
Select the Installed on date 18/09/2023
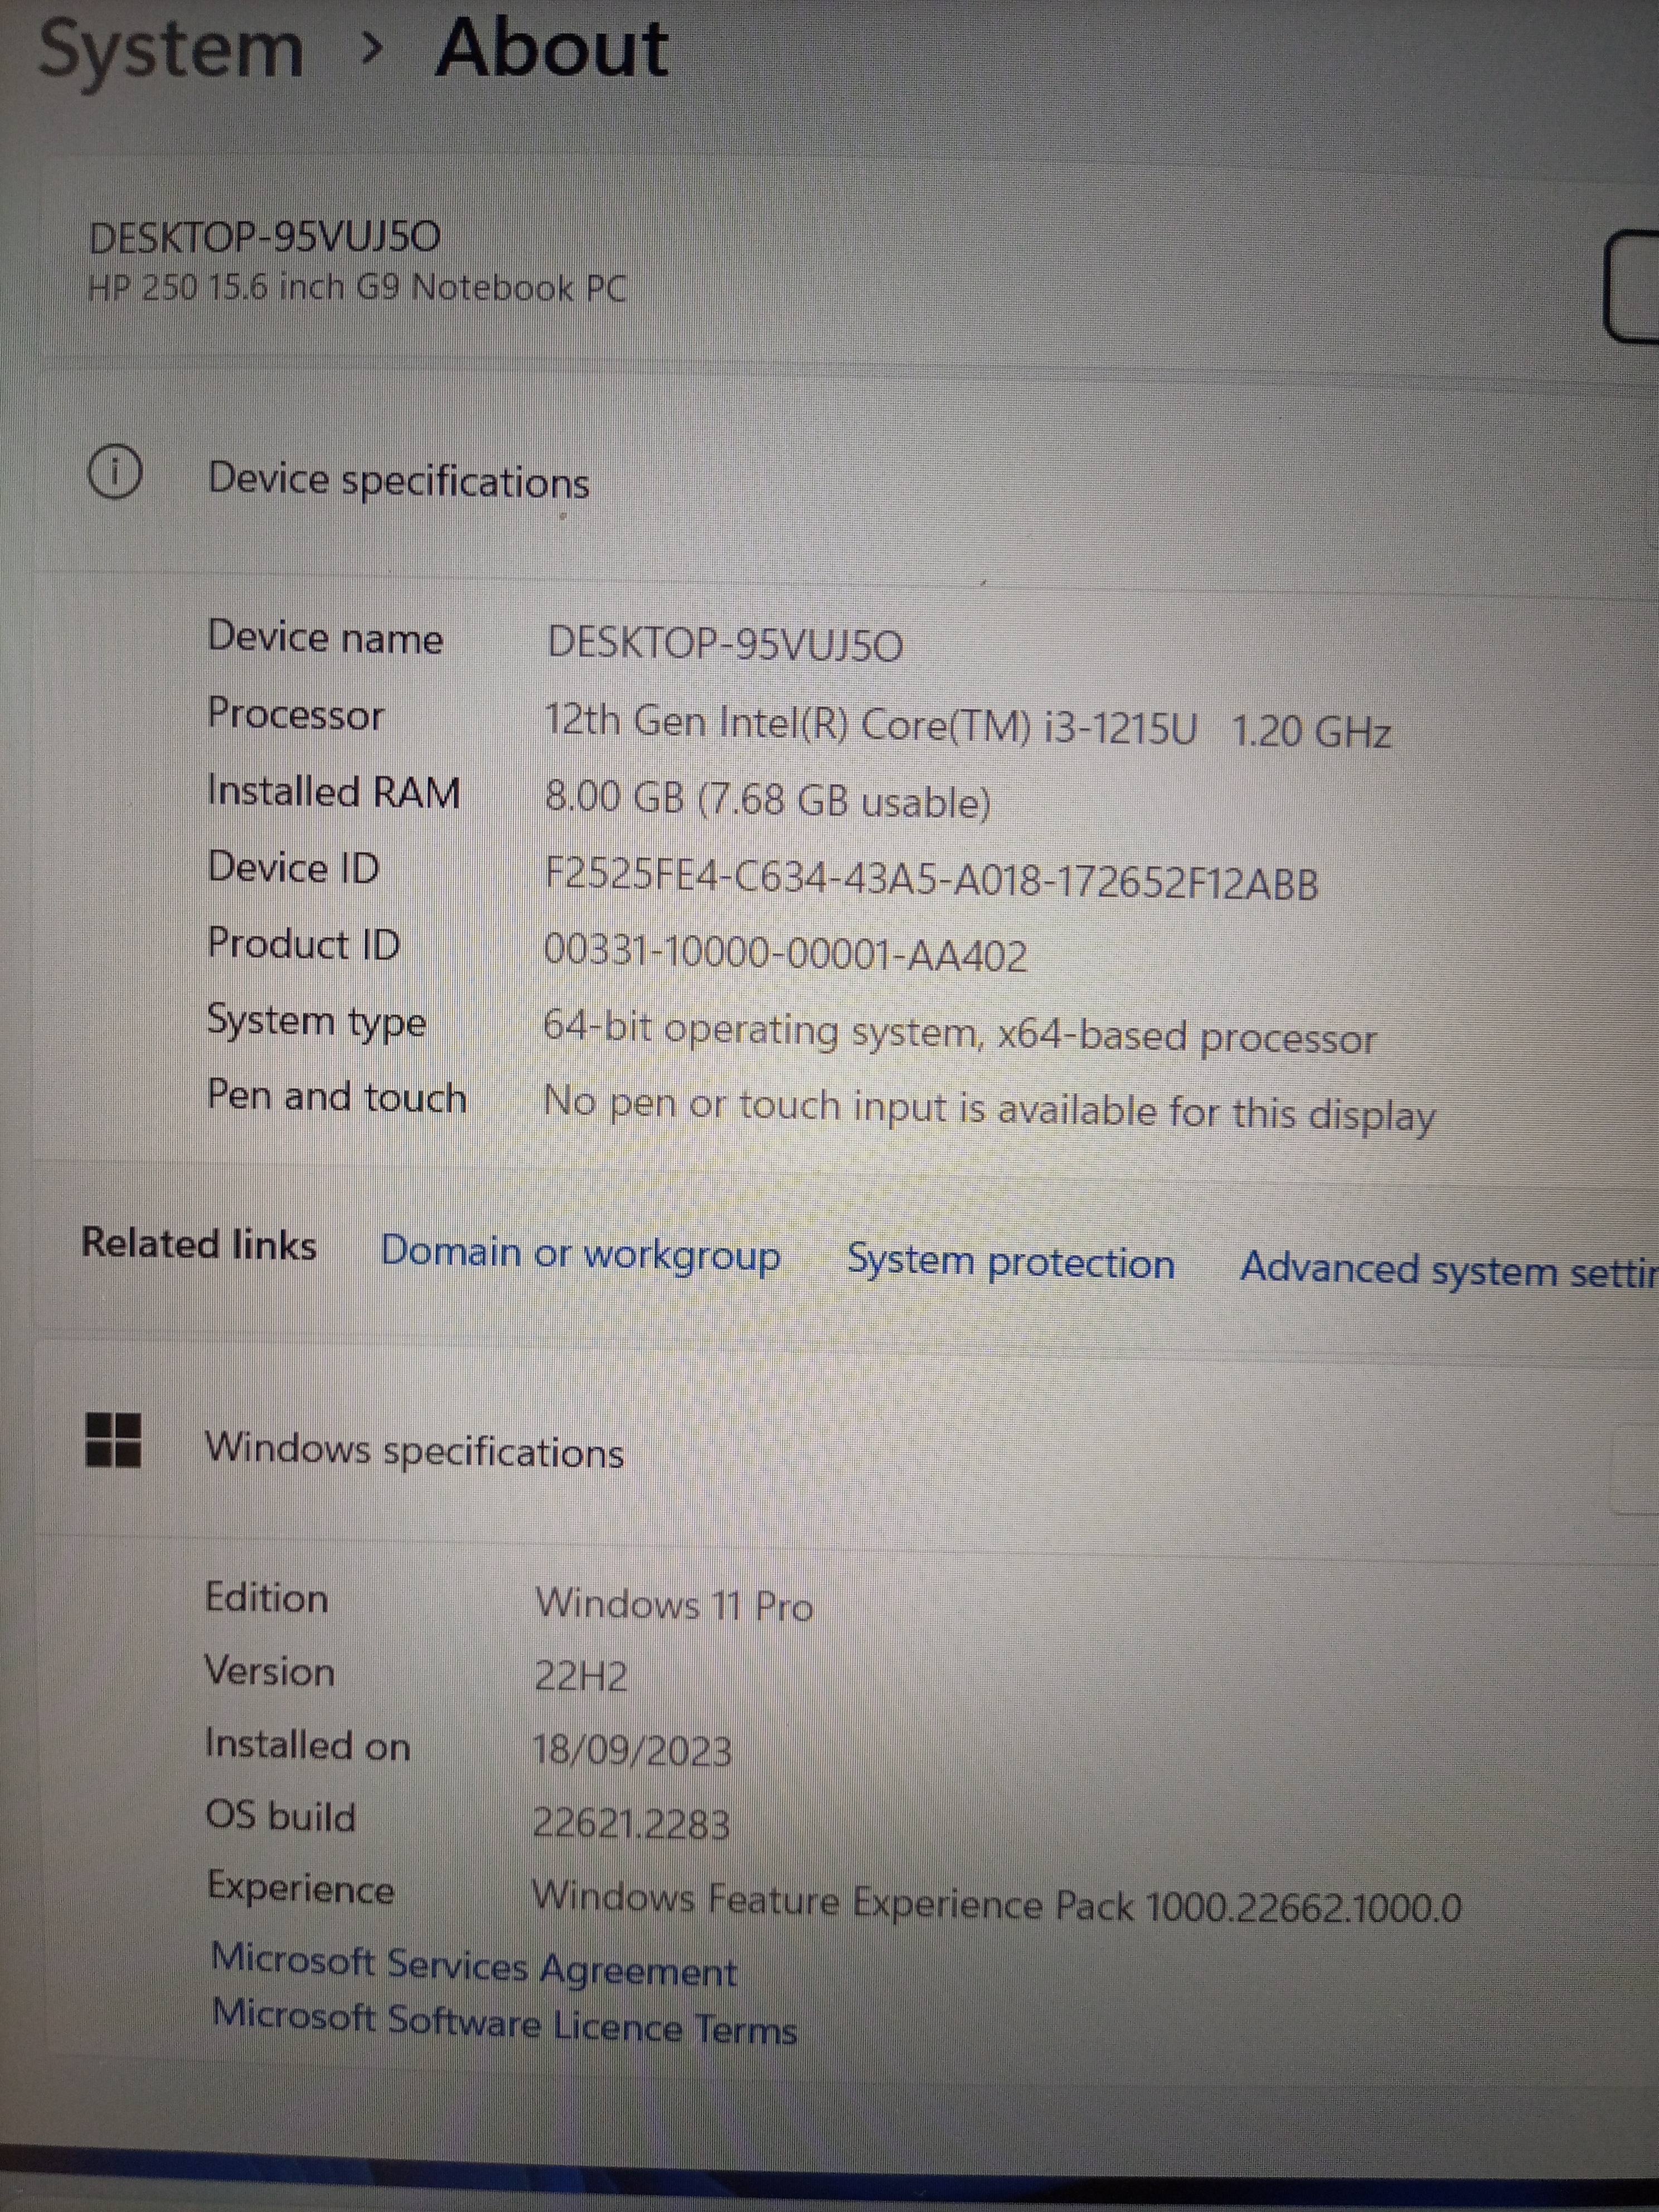(632, 1750)
